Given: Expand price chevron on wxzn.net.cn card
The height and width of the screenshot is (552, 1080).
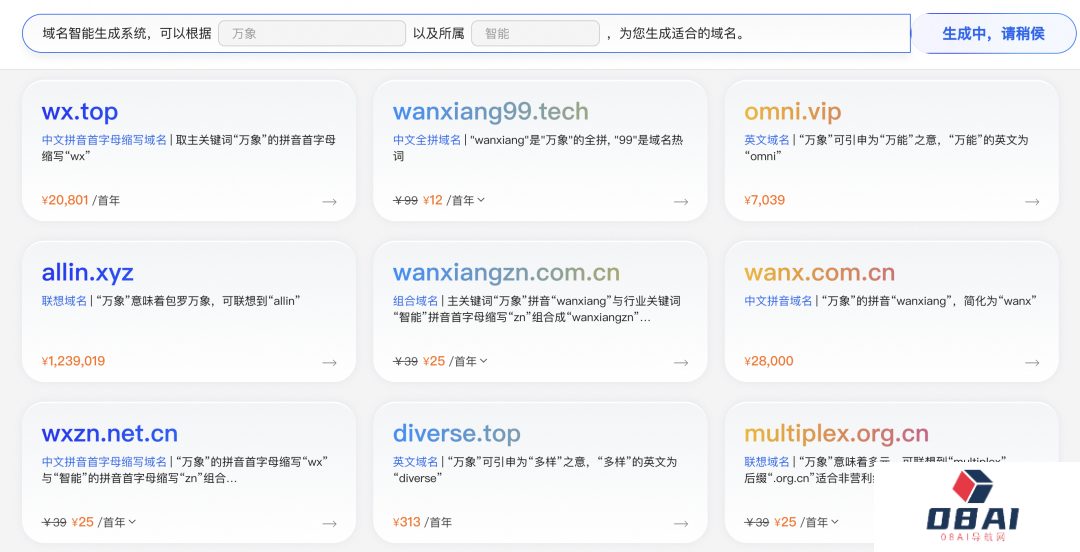Looking at the screenshot, I should pyautogui.click(x=132, y=522).
